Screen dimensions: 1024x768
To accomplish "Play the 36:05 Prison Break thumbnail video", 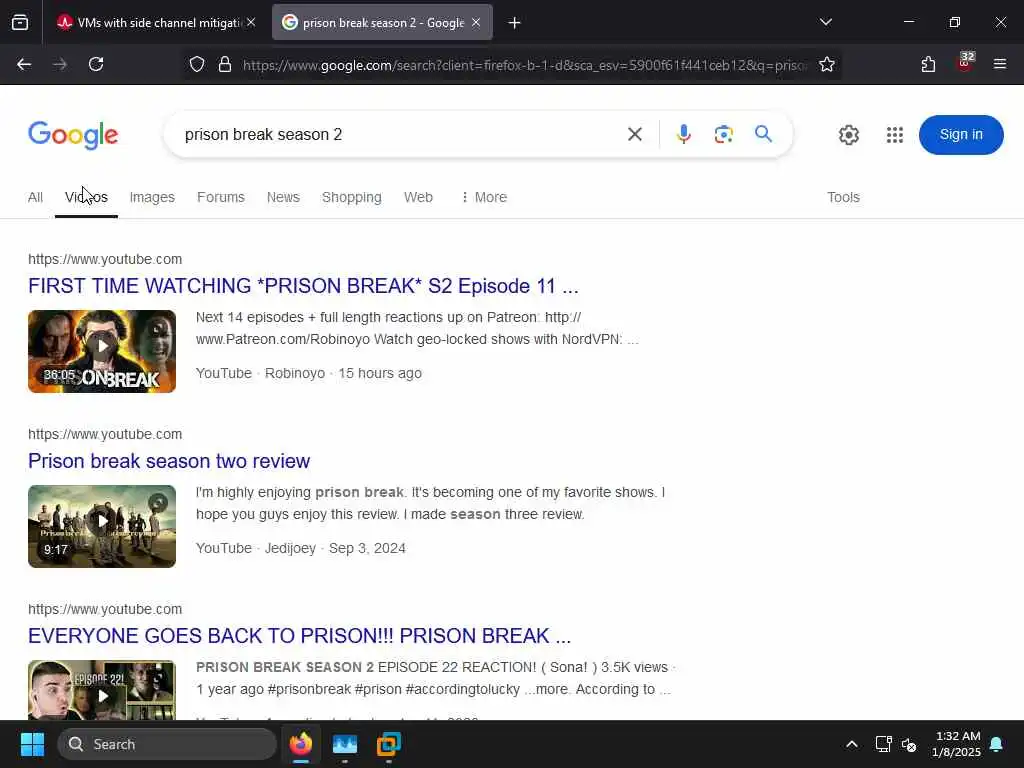I will tap(102, 351).
